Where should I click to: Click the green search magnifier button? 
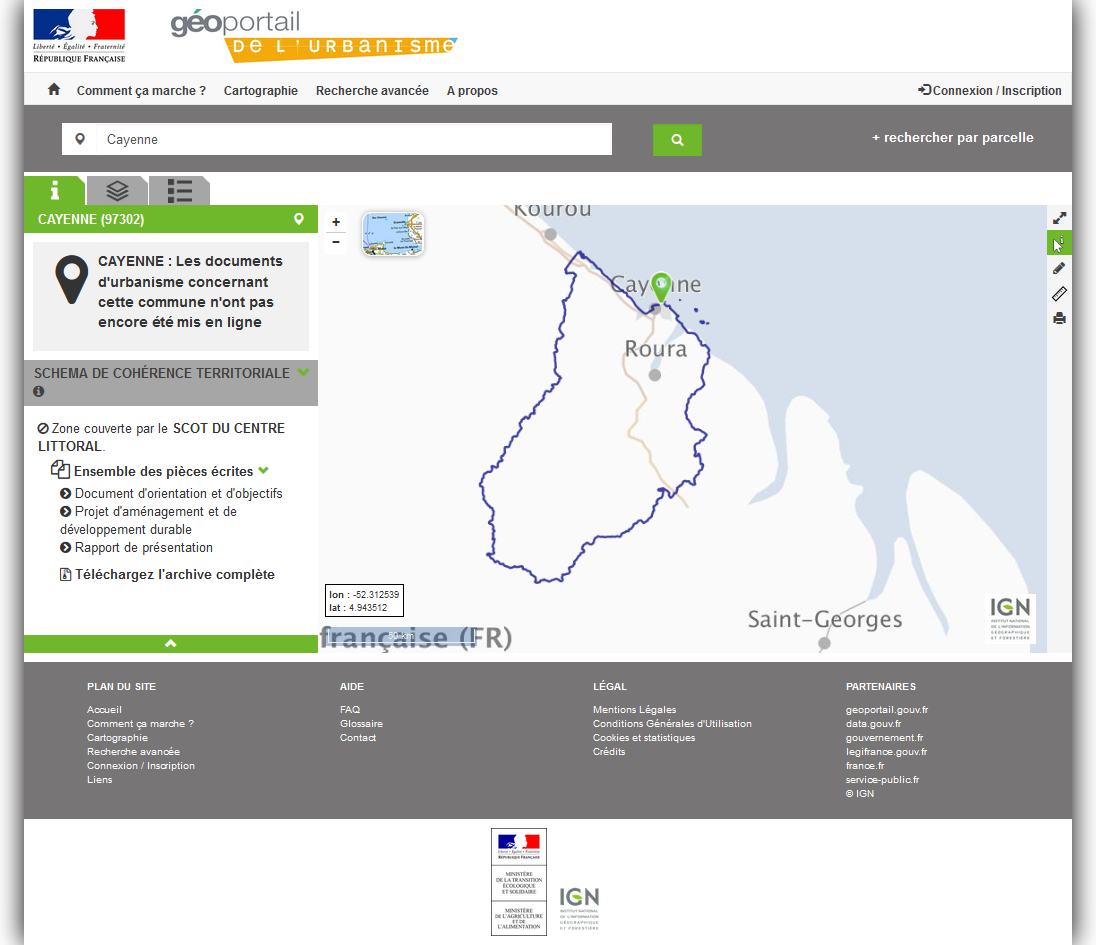point(677,140)
